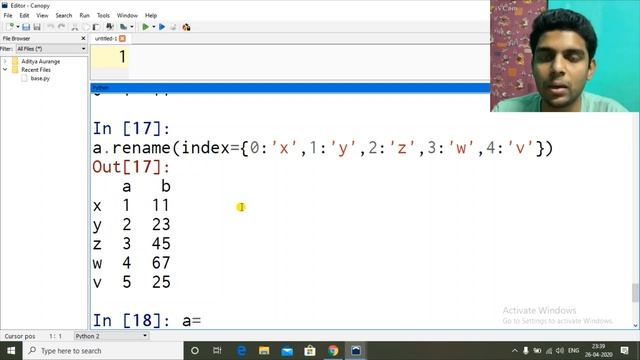Open base.py in Recent Files
This screenshot has width=640, height=360.
tap(40, 78)
